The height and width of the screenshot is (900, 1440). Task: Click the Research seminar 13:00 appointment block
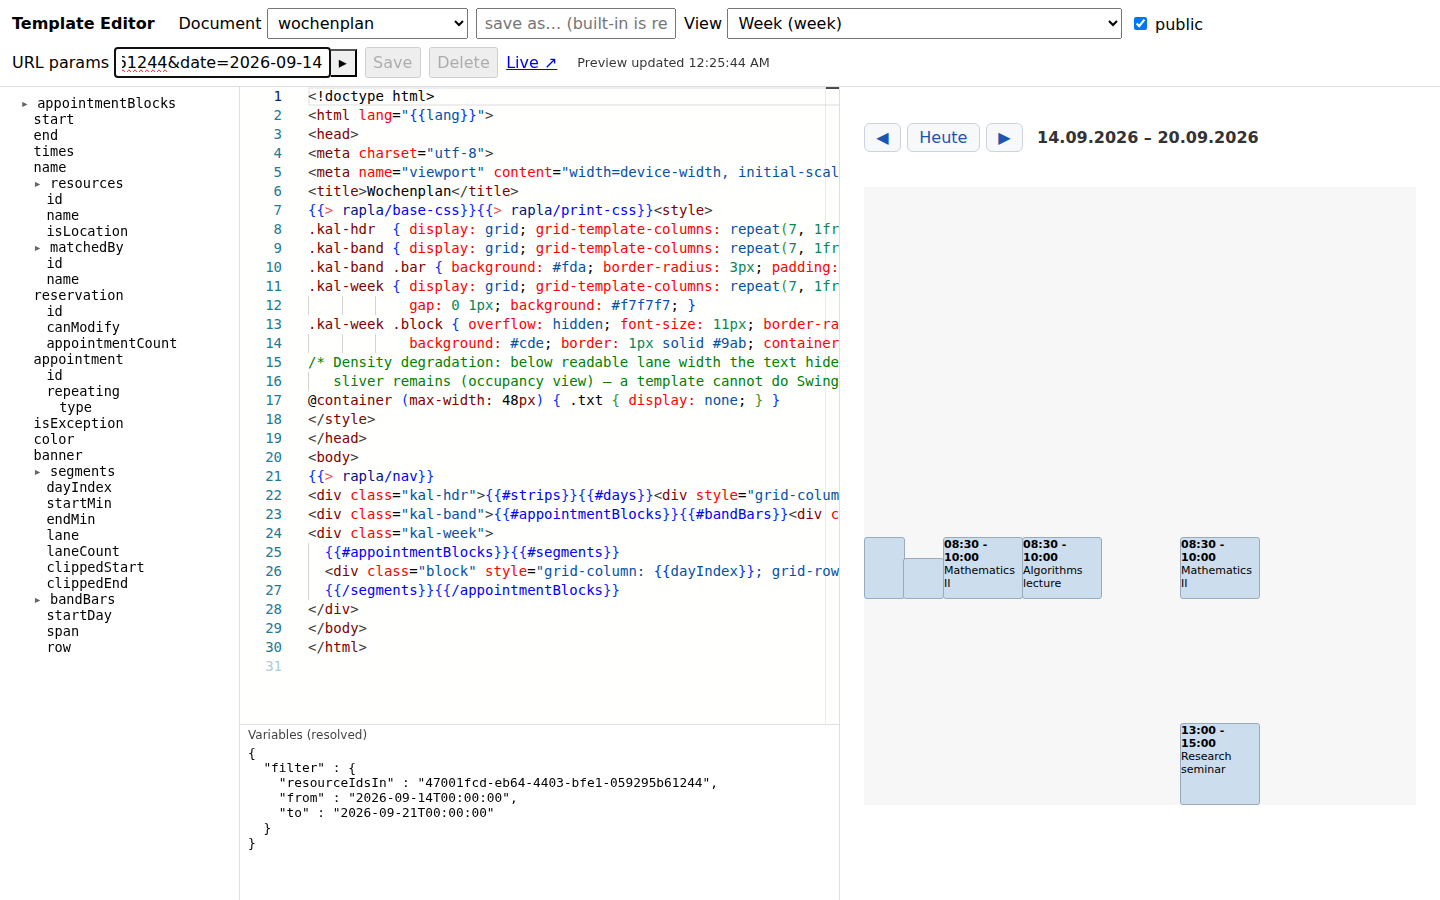point(1219,764)
